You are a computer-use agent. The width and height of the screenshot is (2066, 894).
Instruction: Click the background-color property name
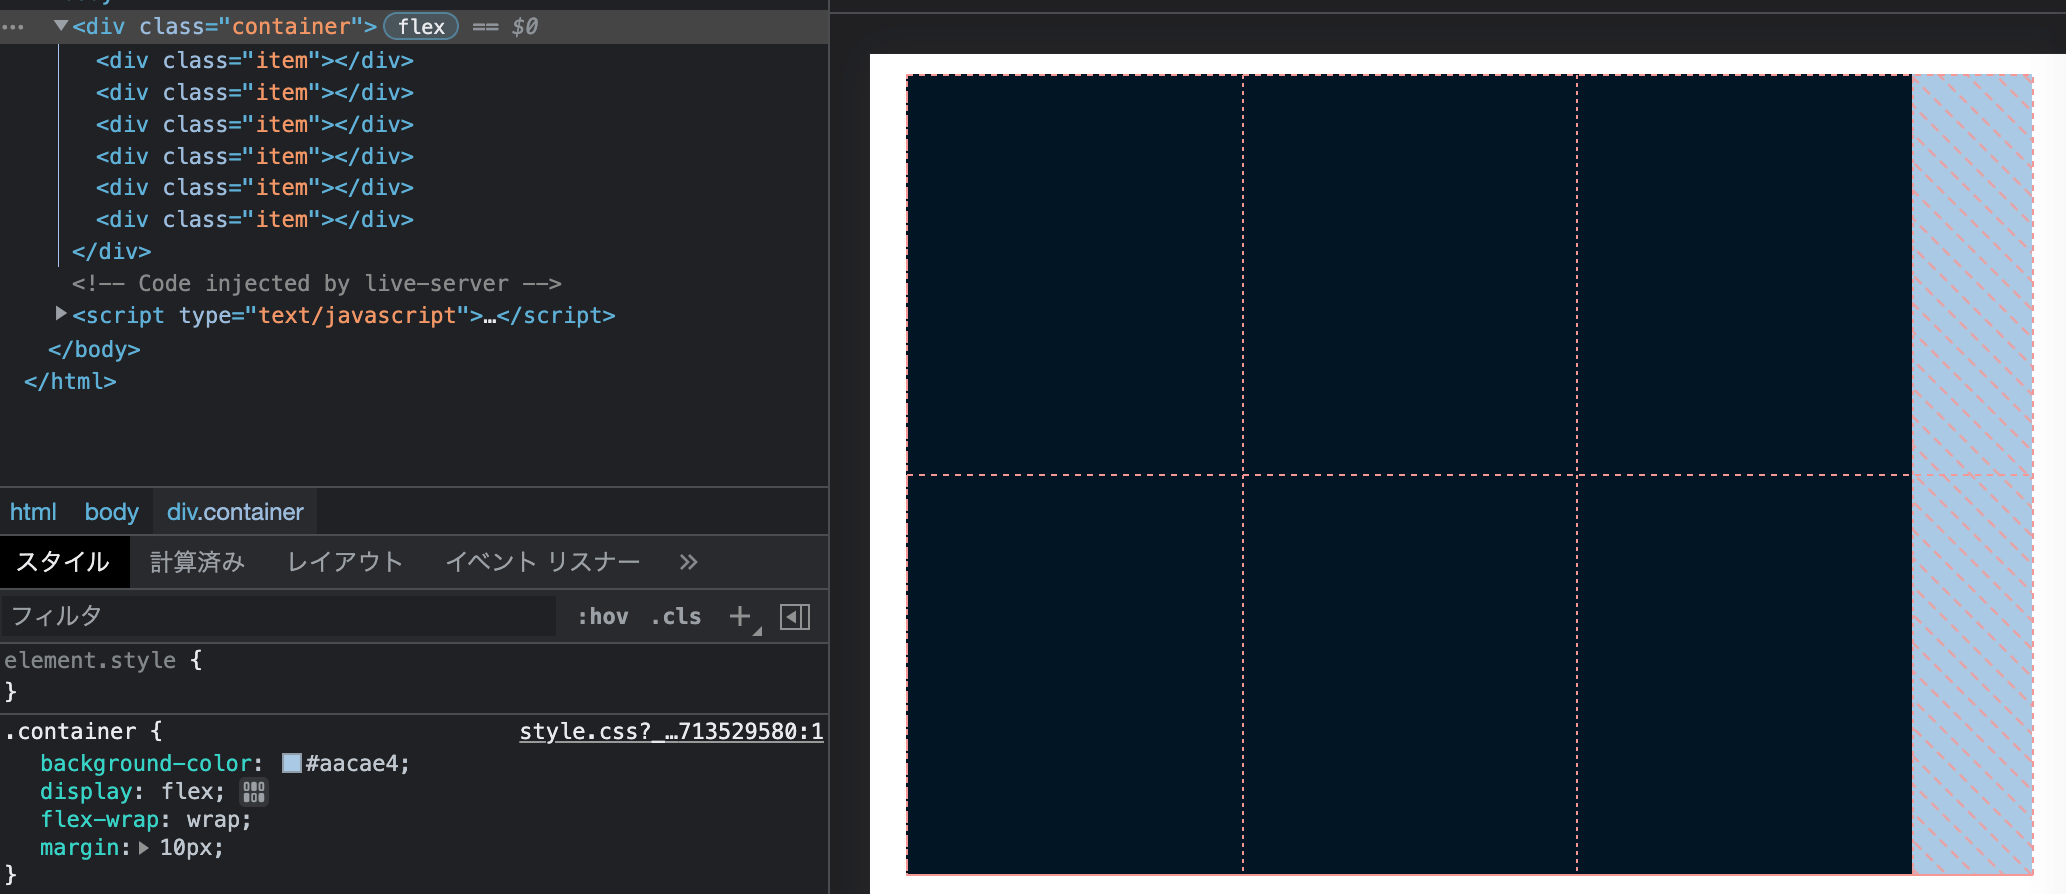pyautogui.click(x=146, y=764)
